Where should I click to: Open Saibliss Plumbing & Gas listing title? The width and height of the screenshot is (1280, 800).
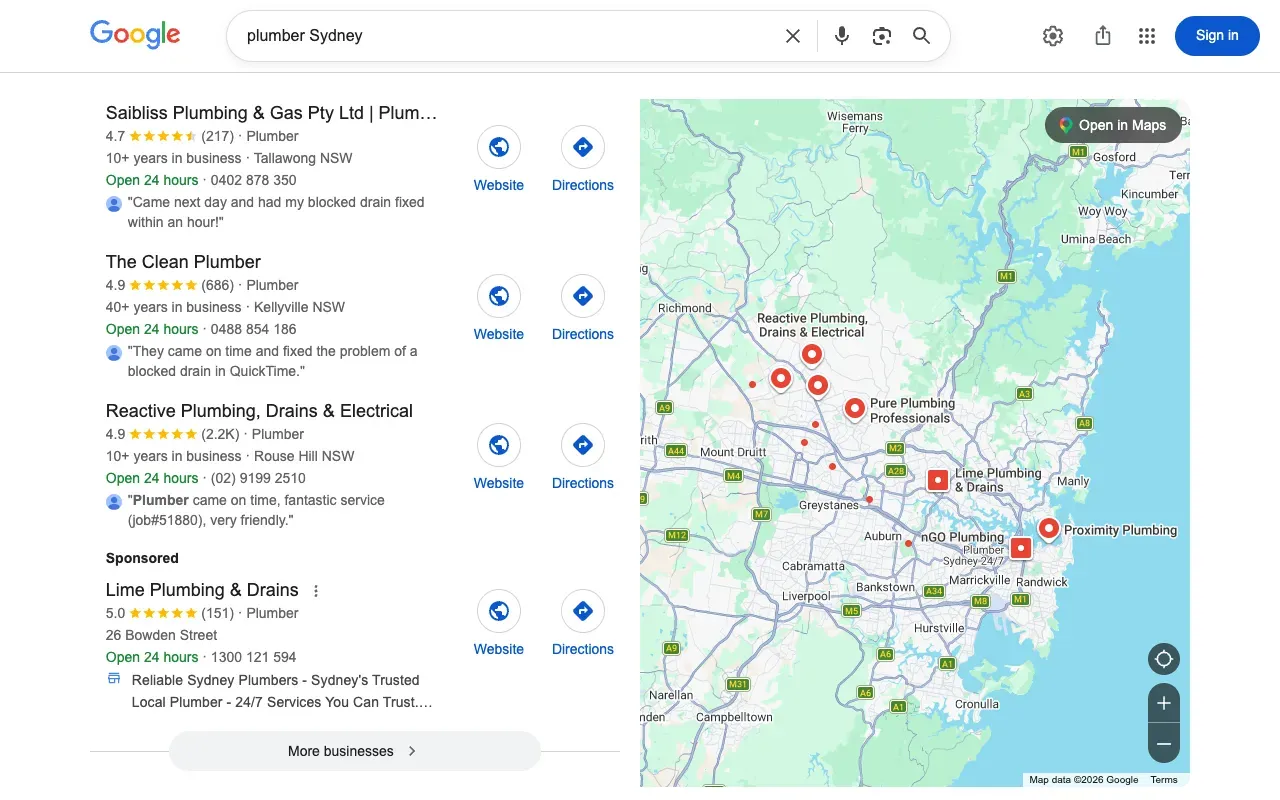point(272,113)
